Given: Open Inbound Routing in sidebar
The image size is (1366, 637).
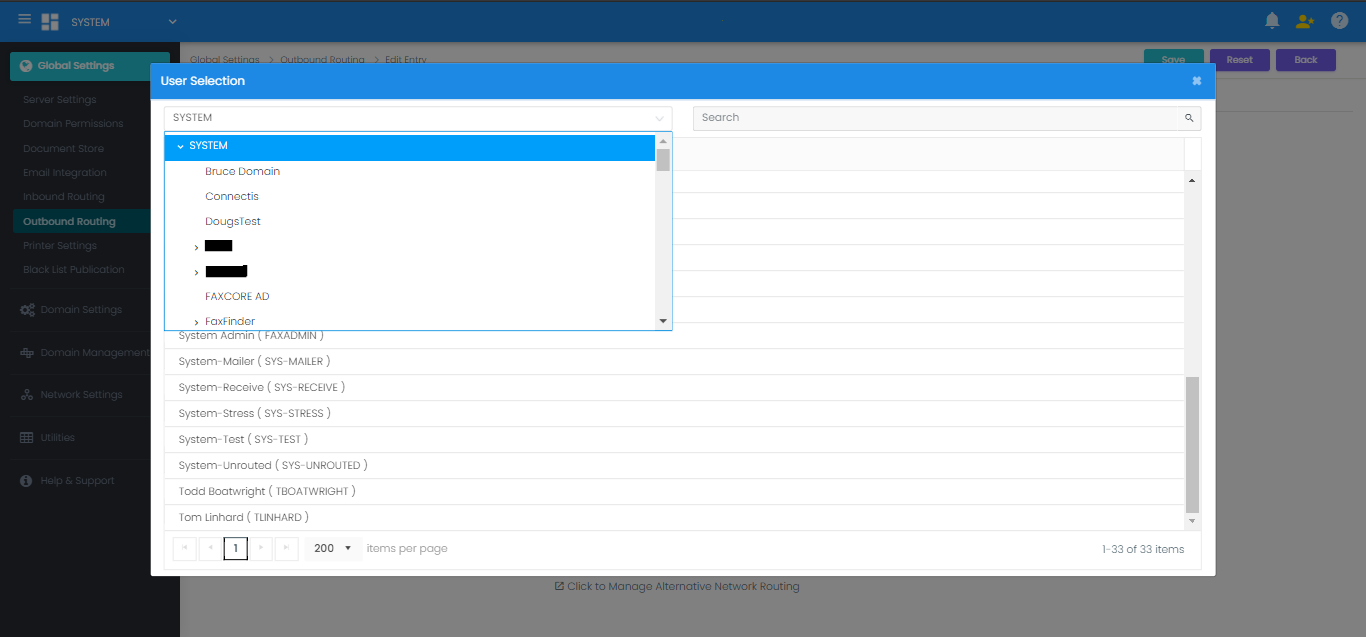Looking at the screenshot, I should point(64,197).
